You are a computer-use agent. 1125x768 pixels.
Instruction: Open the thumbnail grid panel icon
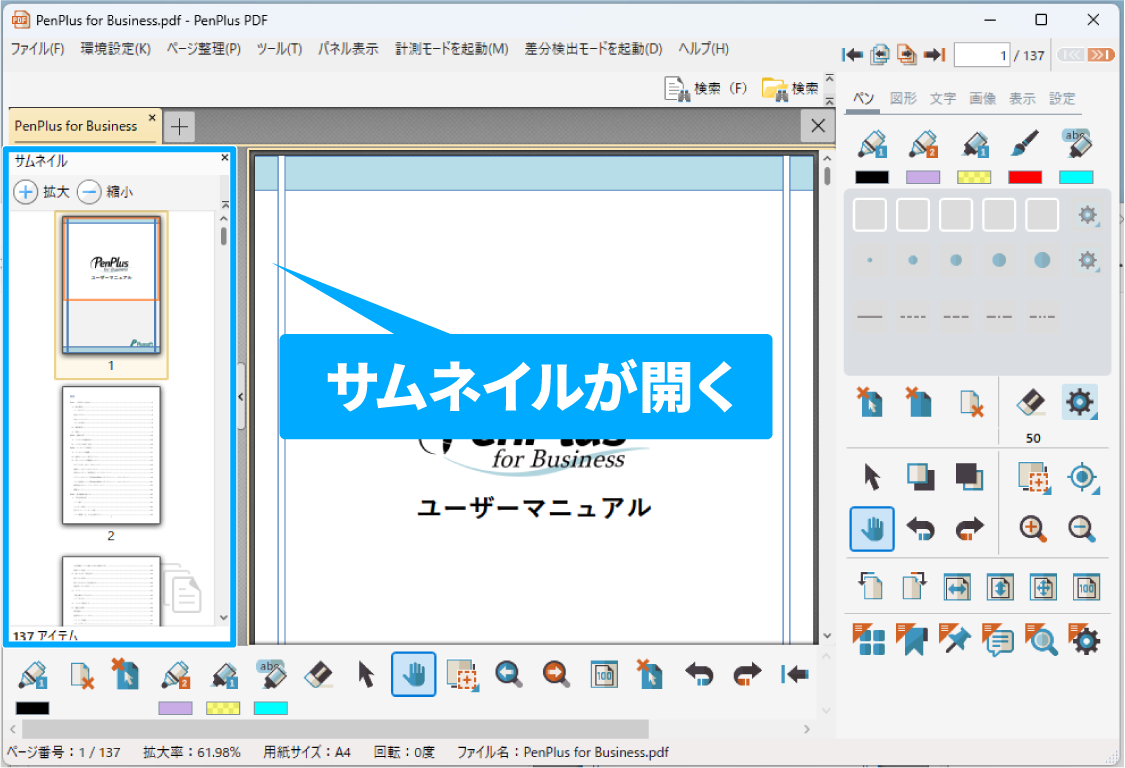coord(869,639)
